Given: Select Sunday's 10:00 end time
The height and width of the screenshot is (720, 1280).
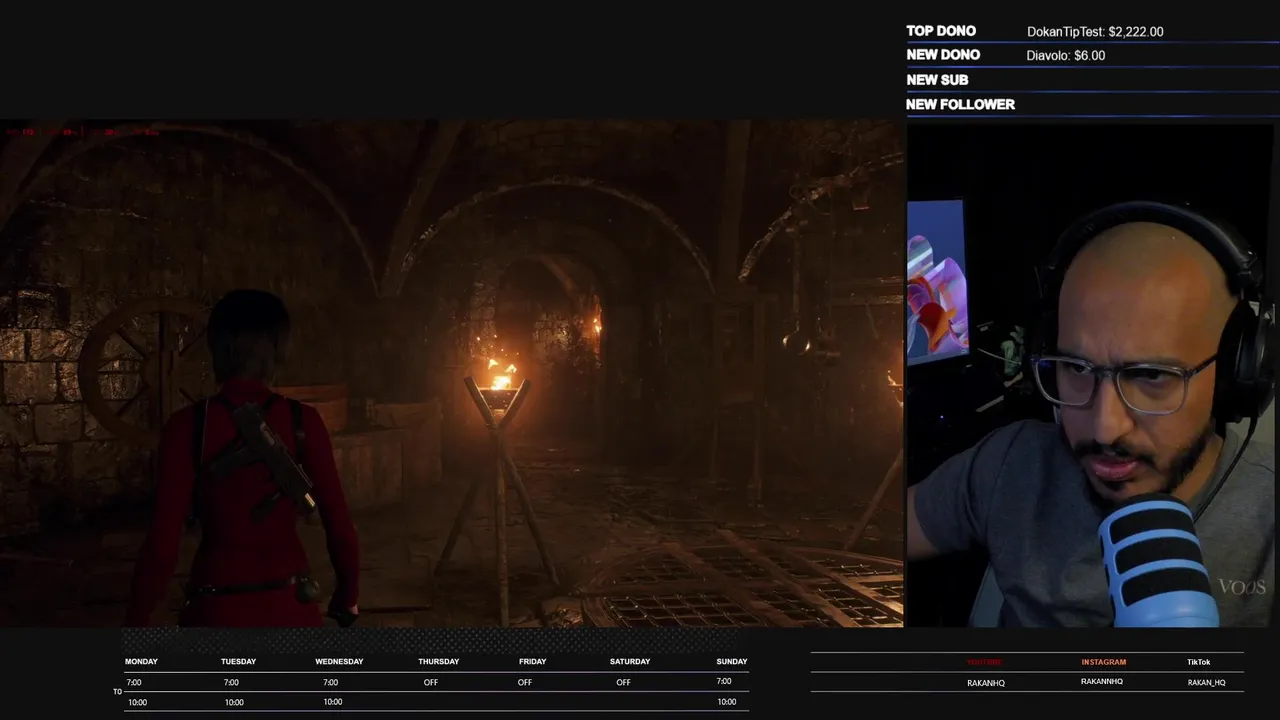Looking at the screenshot, I should pos(727,702).
